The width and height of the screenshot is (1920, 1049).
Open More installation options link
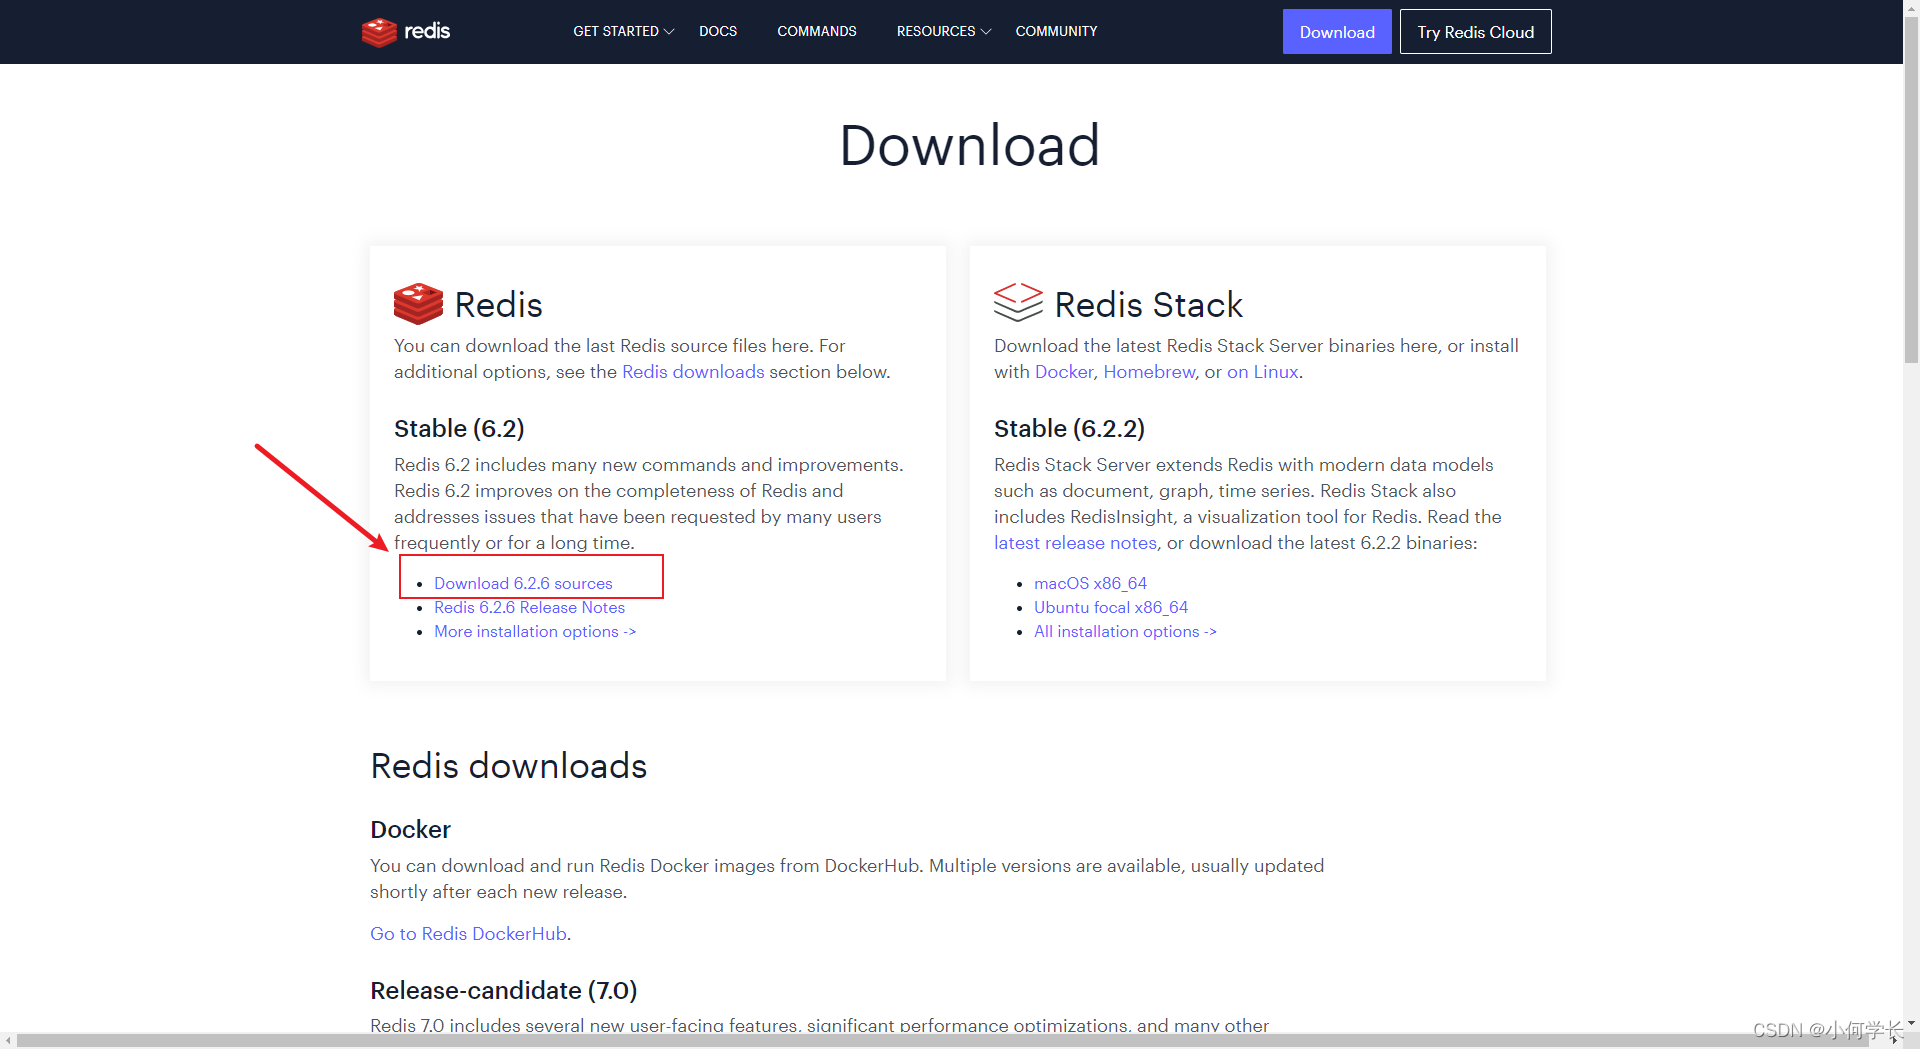[535, 631]
